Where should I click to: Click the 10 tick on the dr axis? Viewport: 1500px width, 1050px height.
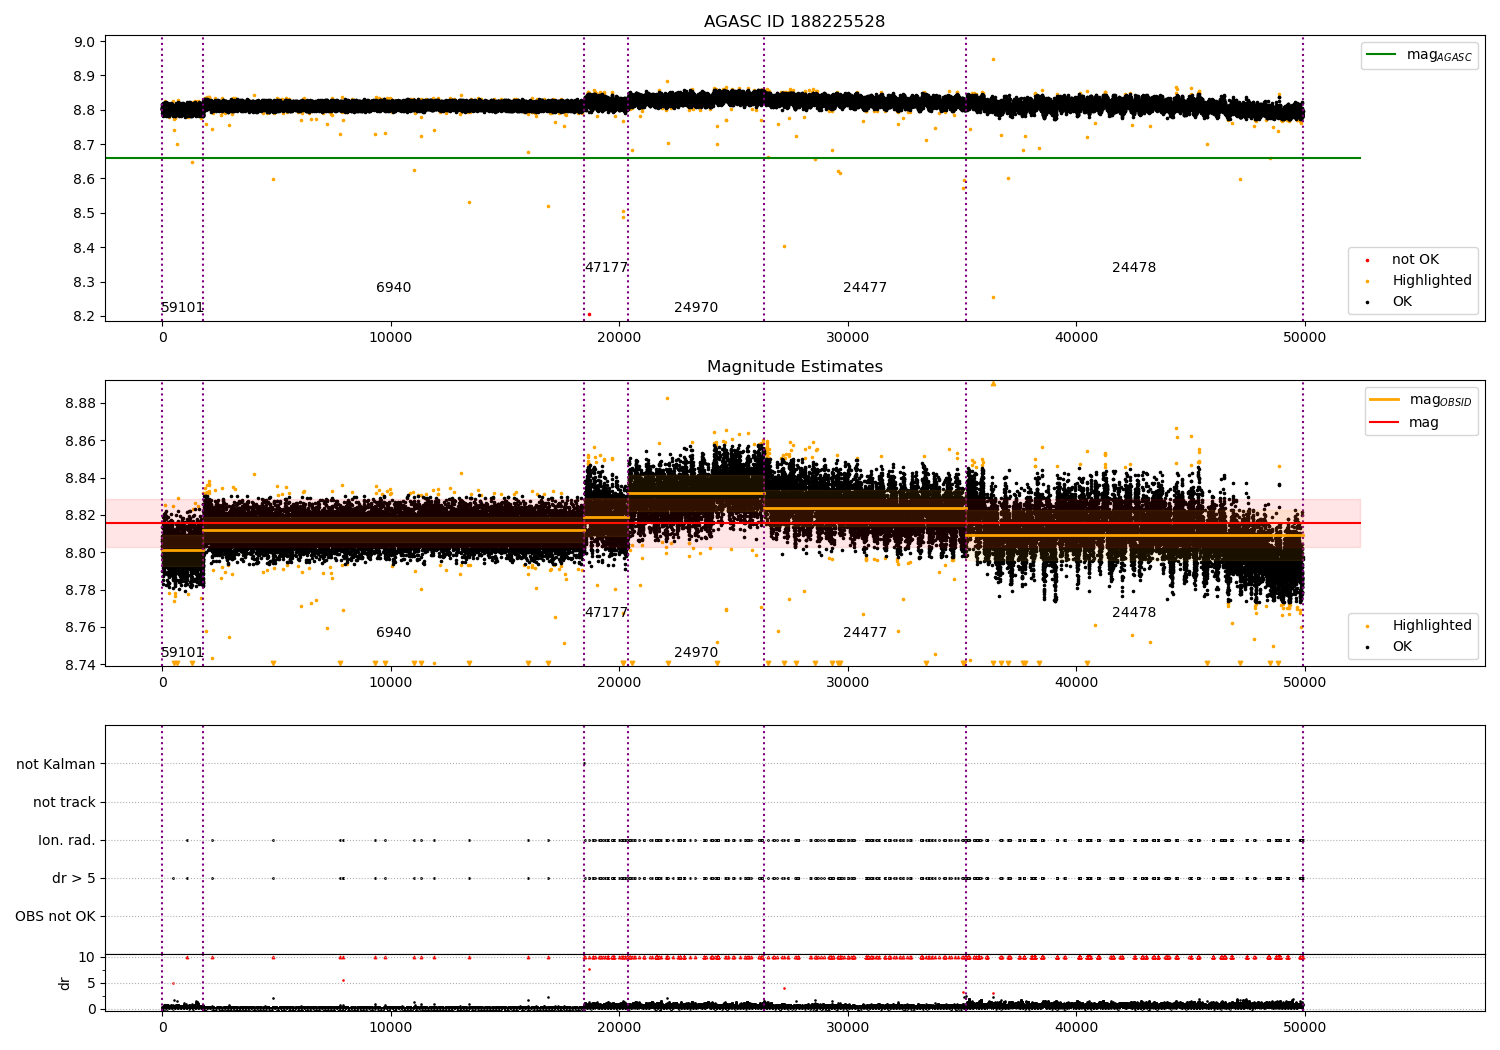coord(87,957)
